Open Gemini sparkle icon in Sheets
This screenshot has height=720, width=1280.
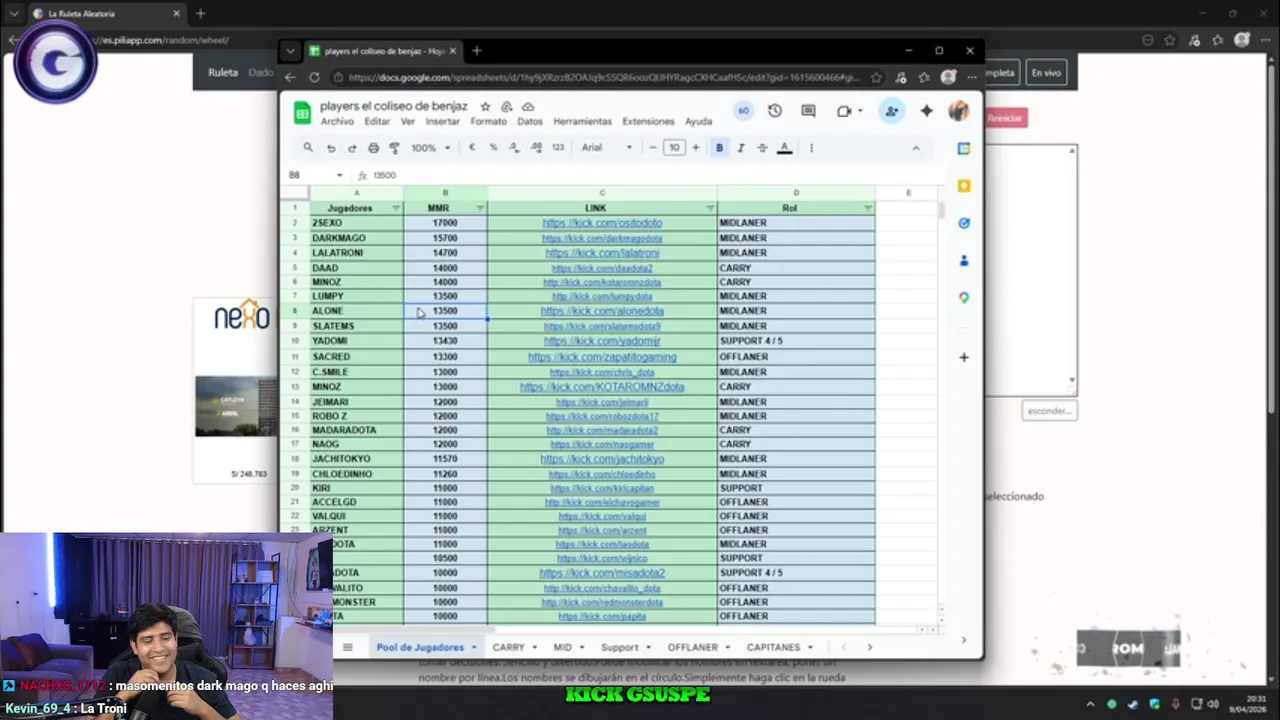point(926,111)
